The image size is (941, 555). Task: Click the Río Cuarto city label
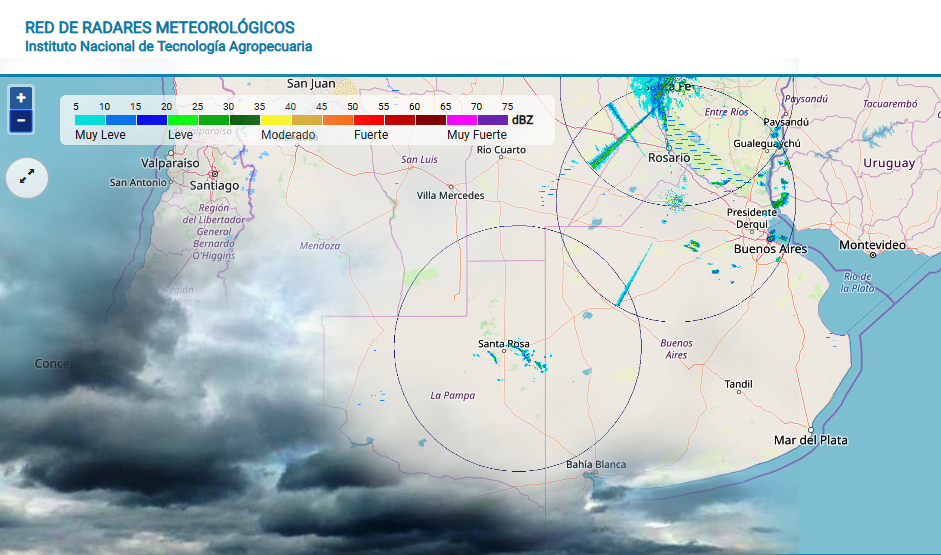[x=501, y=150]
